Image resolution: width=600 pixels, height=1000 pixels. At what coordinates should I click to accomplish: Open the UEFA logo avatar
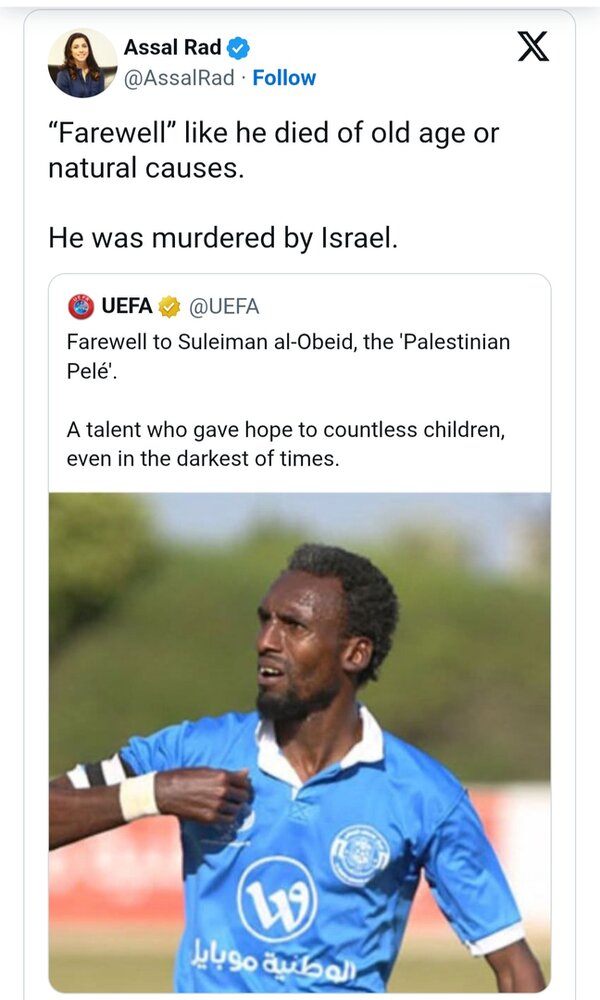click(x=80, y=306)
